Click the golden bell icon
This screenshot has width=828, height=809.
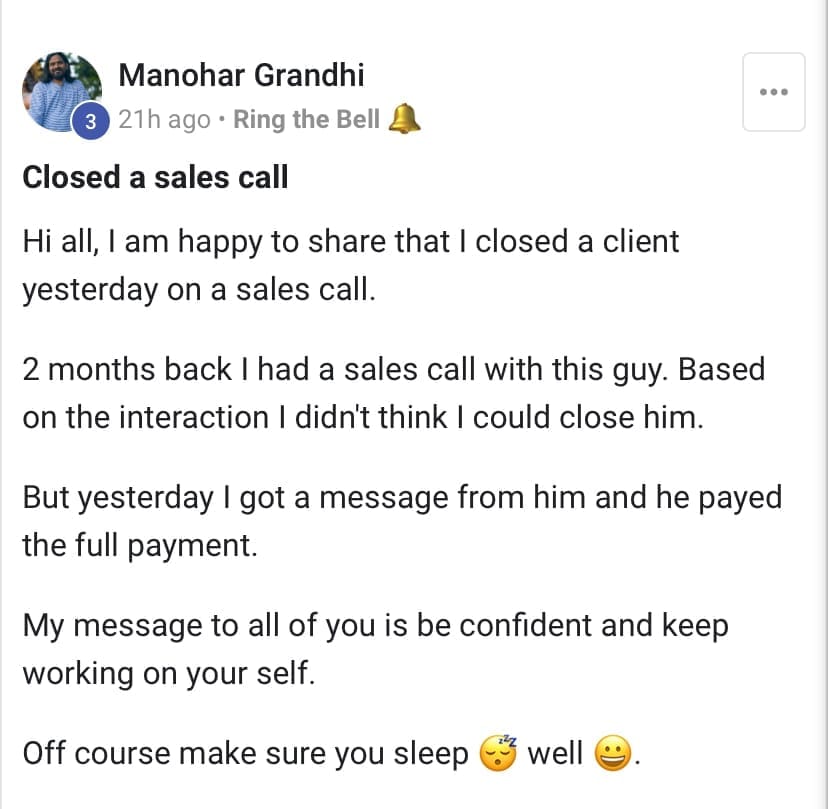point(403,120)
